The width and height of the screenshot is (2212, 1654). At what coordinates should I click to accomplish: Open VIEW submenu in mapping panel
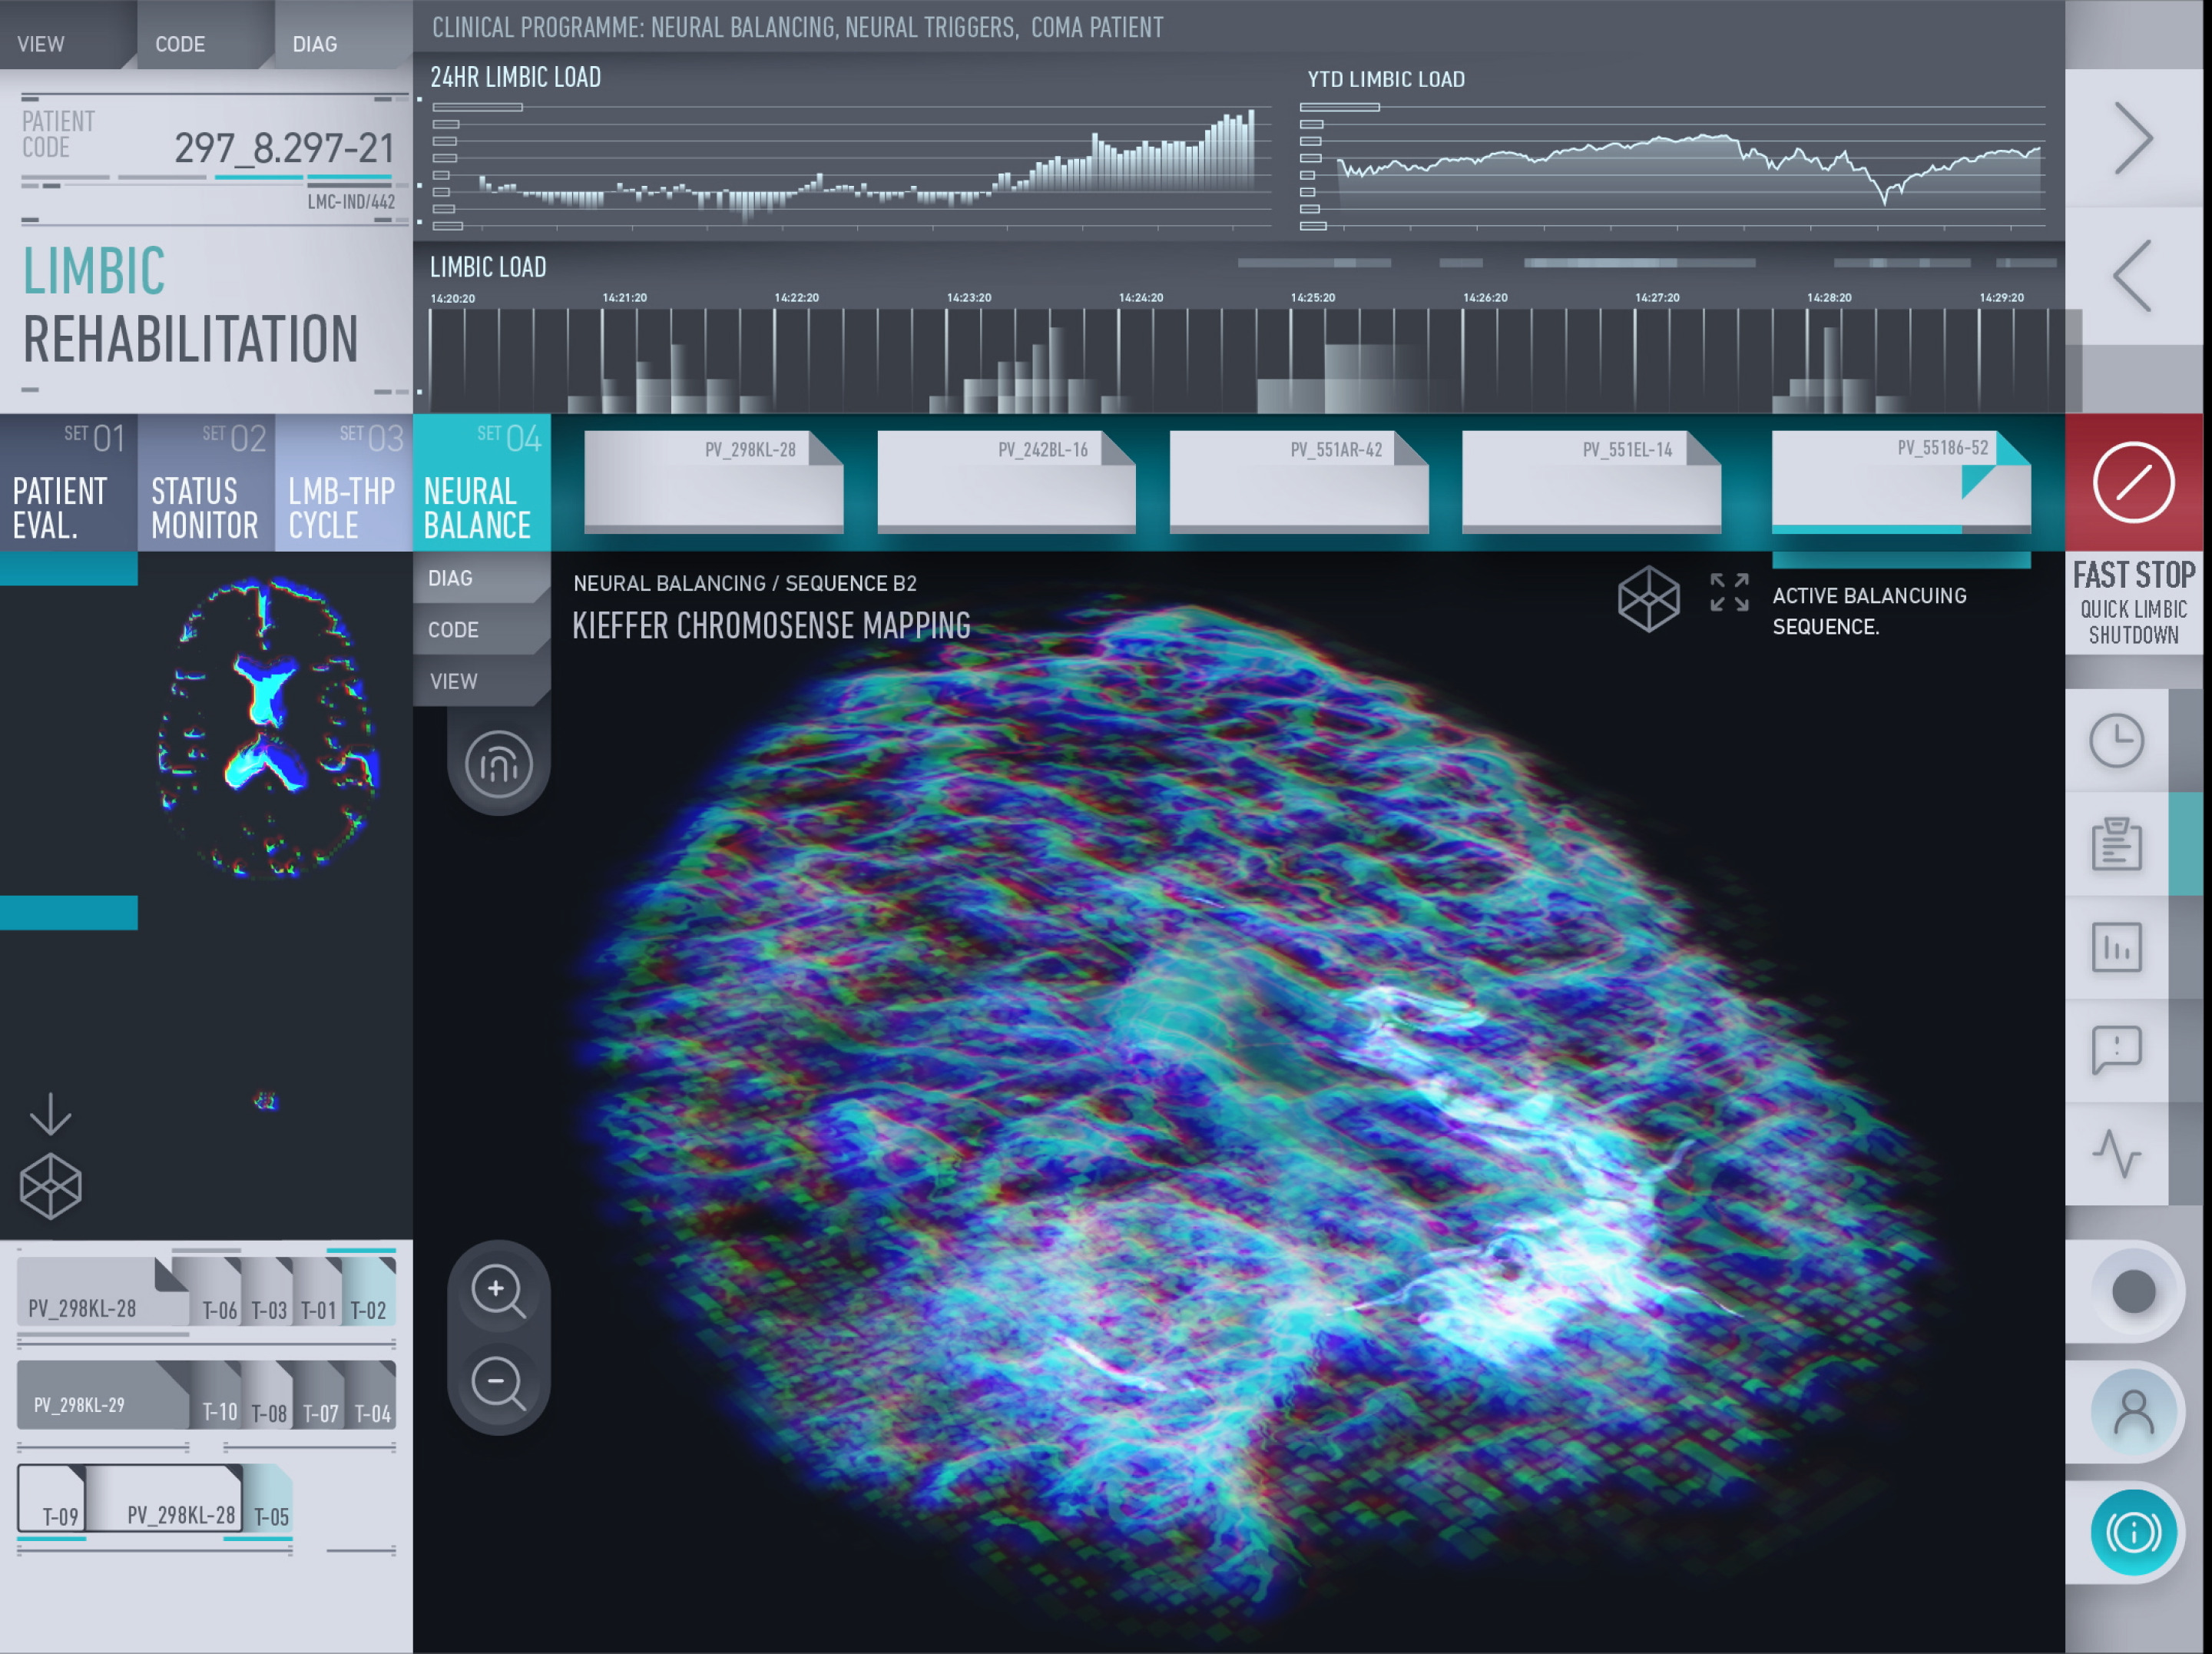481,681
